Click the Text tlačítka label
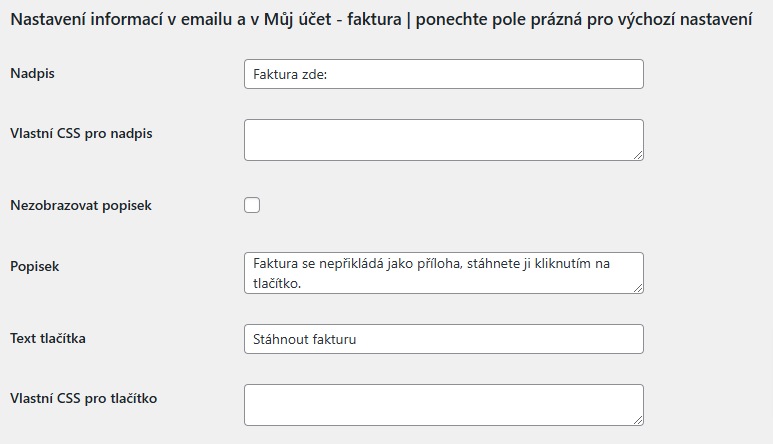 click(48, 339)
